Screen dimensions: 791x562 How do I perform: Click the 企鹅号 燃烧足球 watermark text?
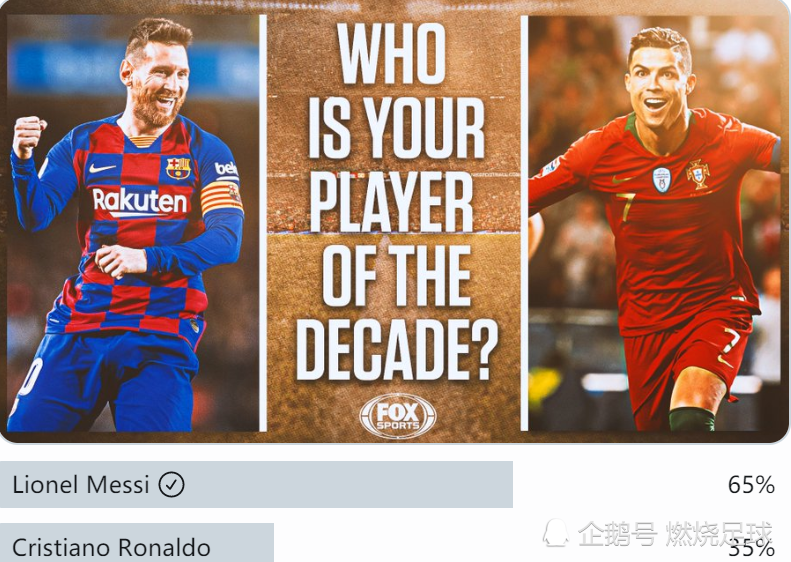tap(675, 534)
